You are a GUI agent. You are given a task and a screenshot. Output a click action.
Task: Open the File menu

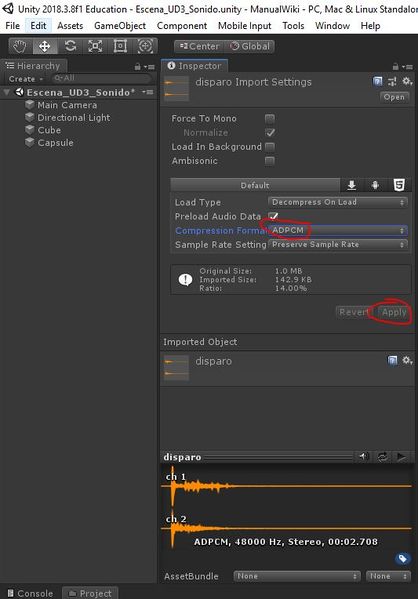tap(13, 26)
